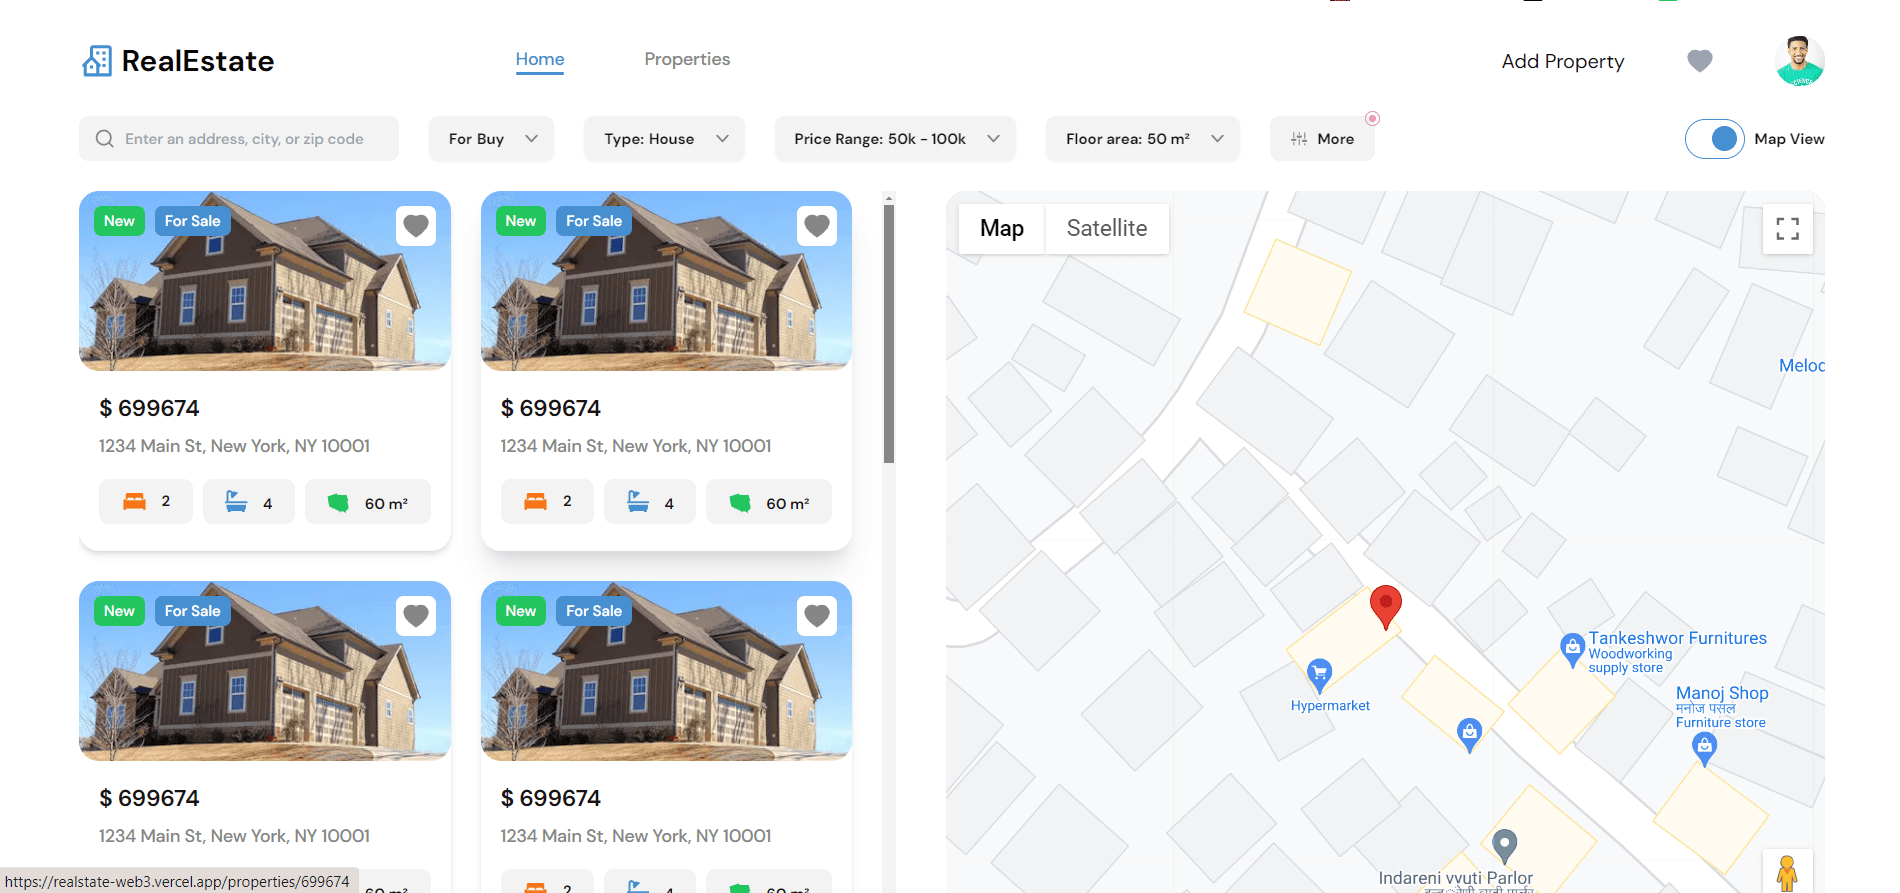Image resolution: width=1900 pixels, height=893 pixels.
Task: Click RealEstate brand name text
Action: (198, 61)
